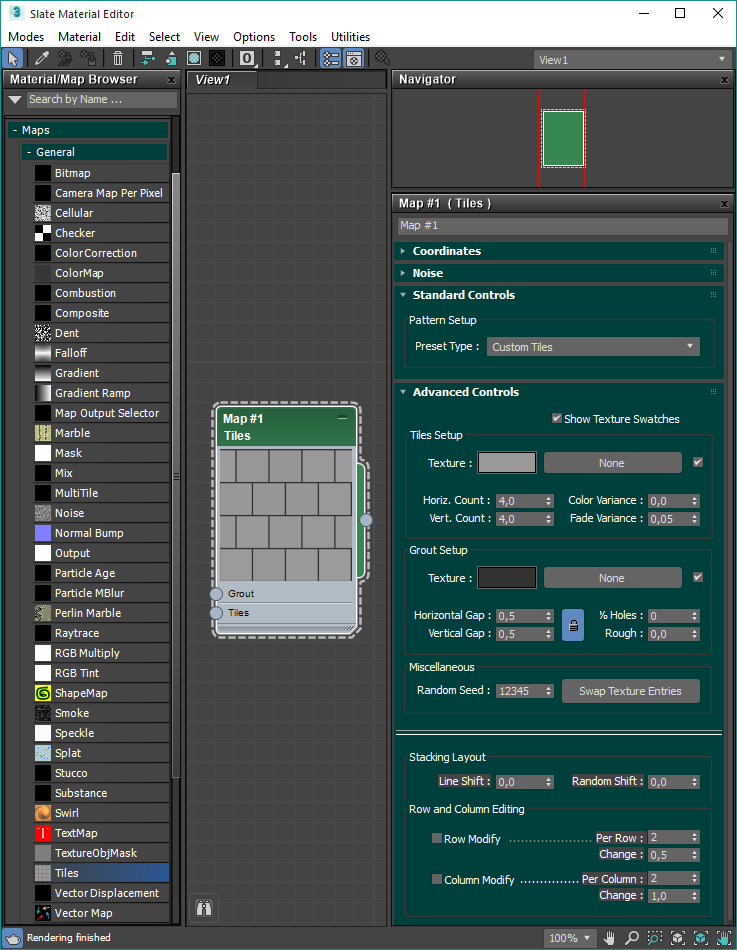Screen dimensions: 737x950
Task: Select the eyedropper Pick Material tool
Action: (43, 59)
